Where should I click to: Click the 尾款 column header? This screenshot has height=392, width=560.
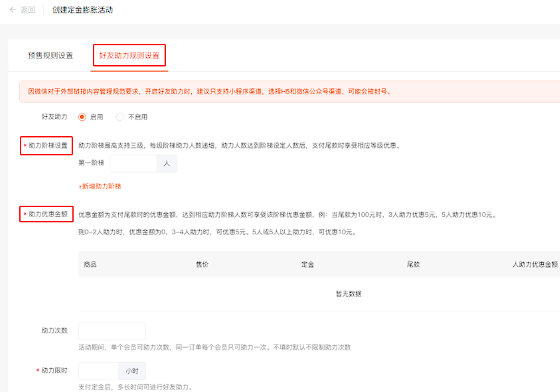[413, 264]
